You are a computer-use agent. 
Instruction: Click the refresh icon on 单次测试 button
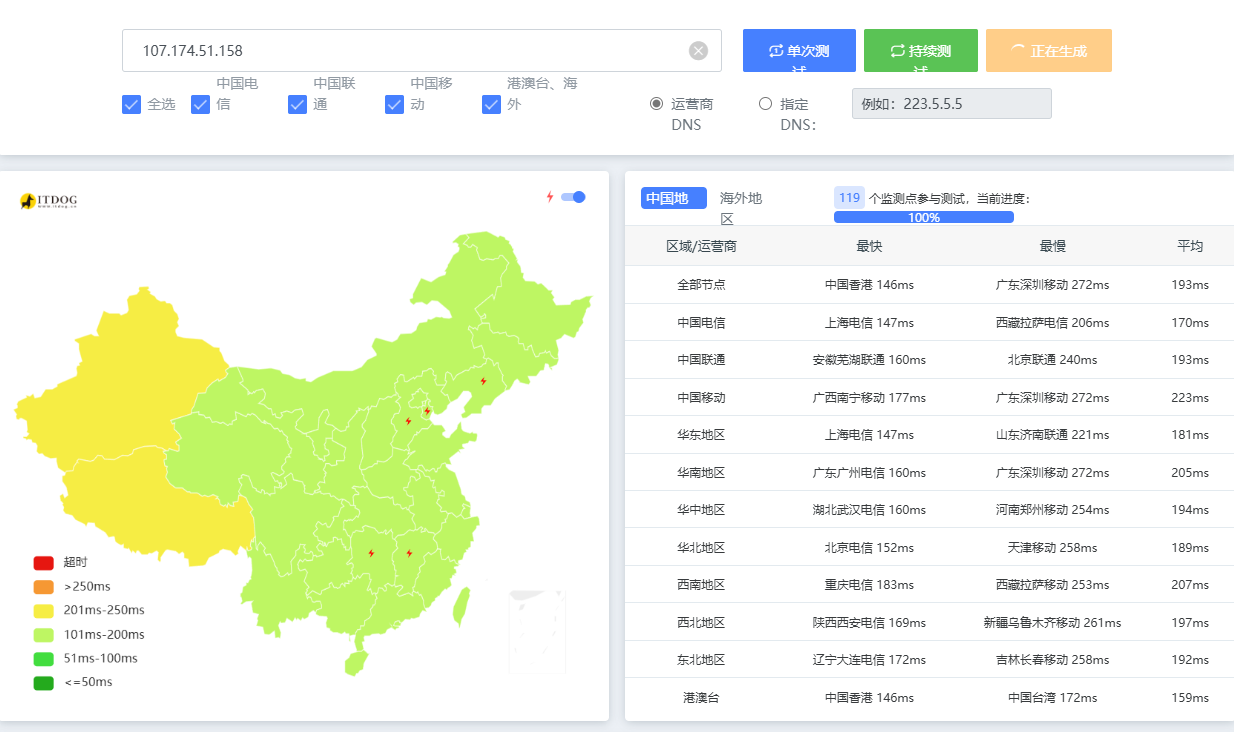[x=774, y=47]
